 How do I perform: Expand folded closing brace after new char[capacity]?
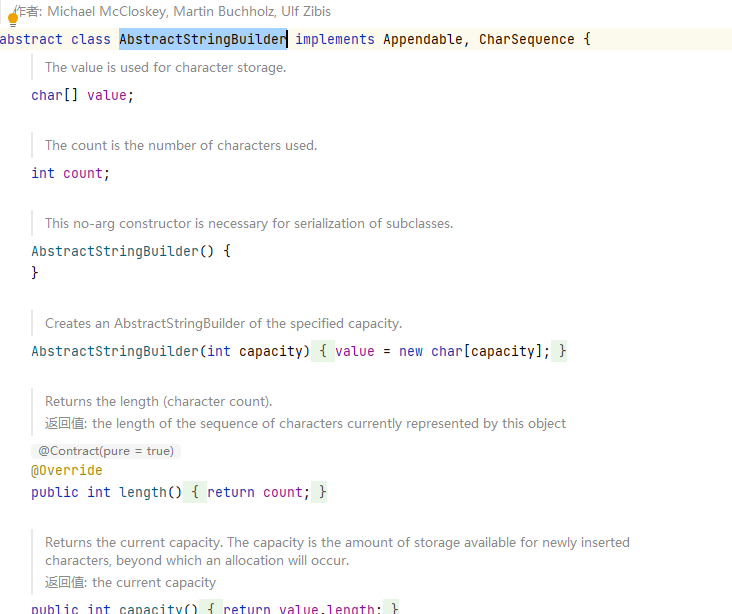coord(562,351)
